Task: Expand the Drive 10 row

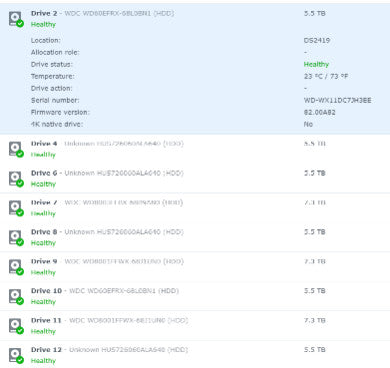Action: [195, 296]
